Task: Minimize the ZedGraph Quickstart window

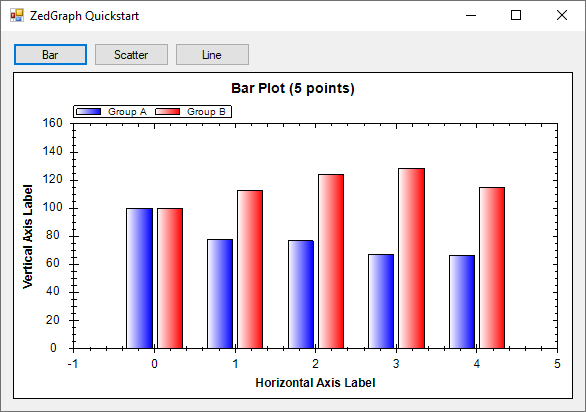Action: [x=471, y=15]
